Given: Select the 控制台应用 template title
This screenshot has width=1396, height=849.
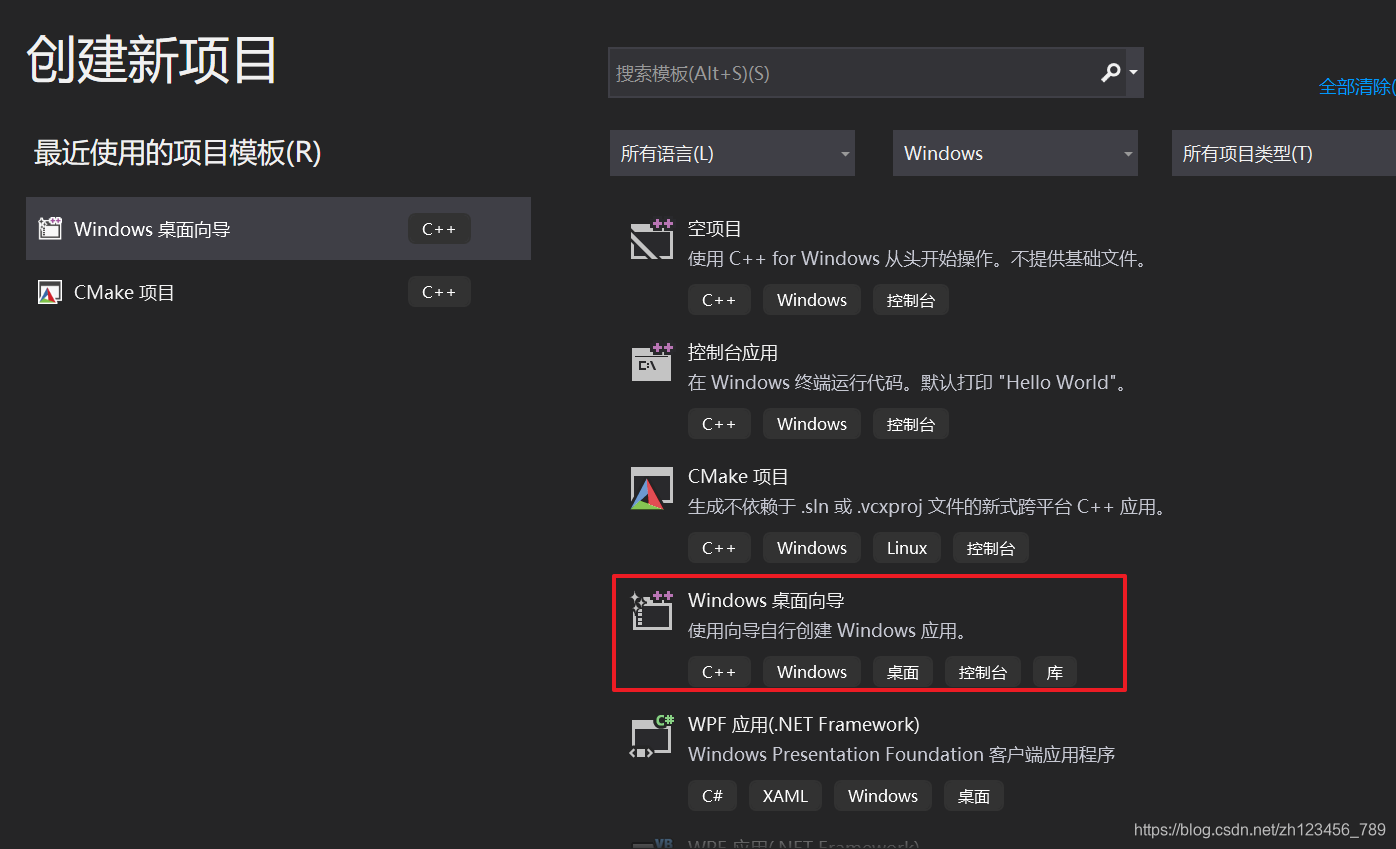Looking at the screenshot, I should [x=732, y=353].
